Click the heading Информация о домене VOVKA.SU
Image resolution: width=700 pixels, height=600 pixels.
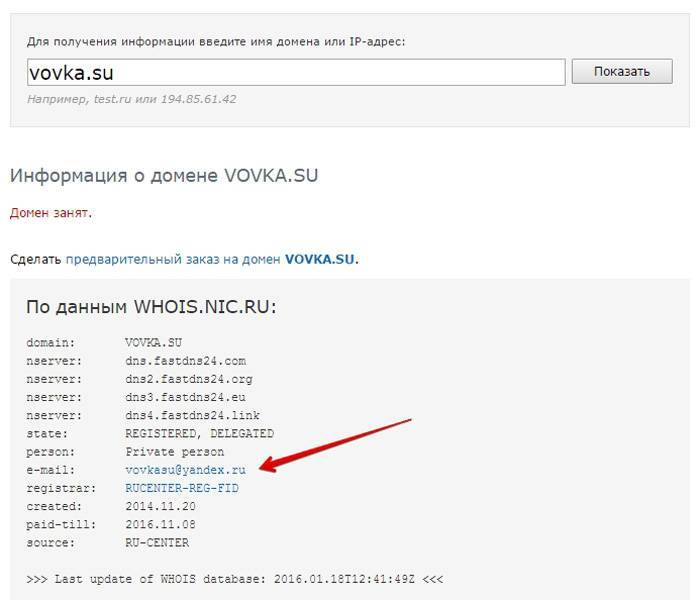[x=164, y=175]
